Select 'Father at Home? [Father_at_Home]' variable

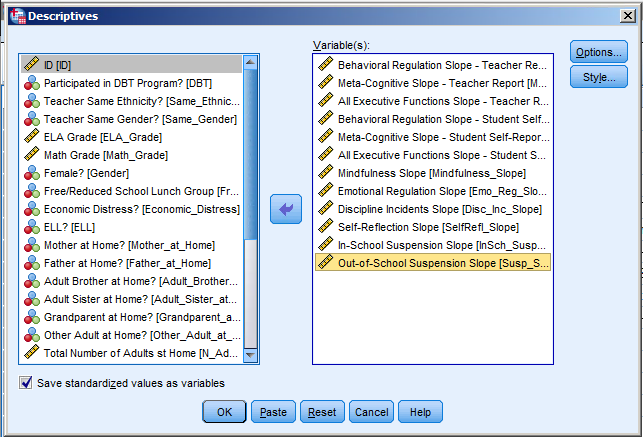(x=132, y=263)
